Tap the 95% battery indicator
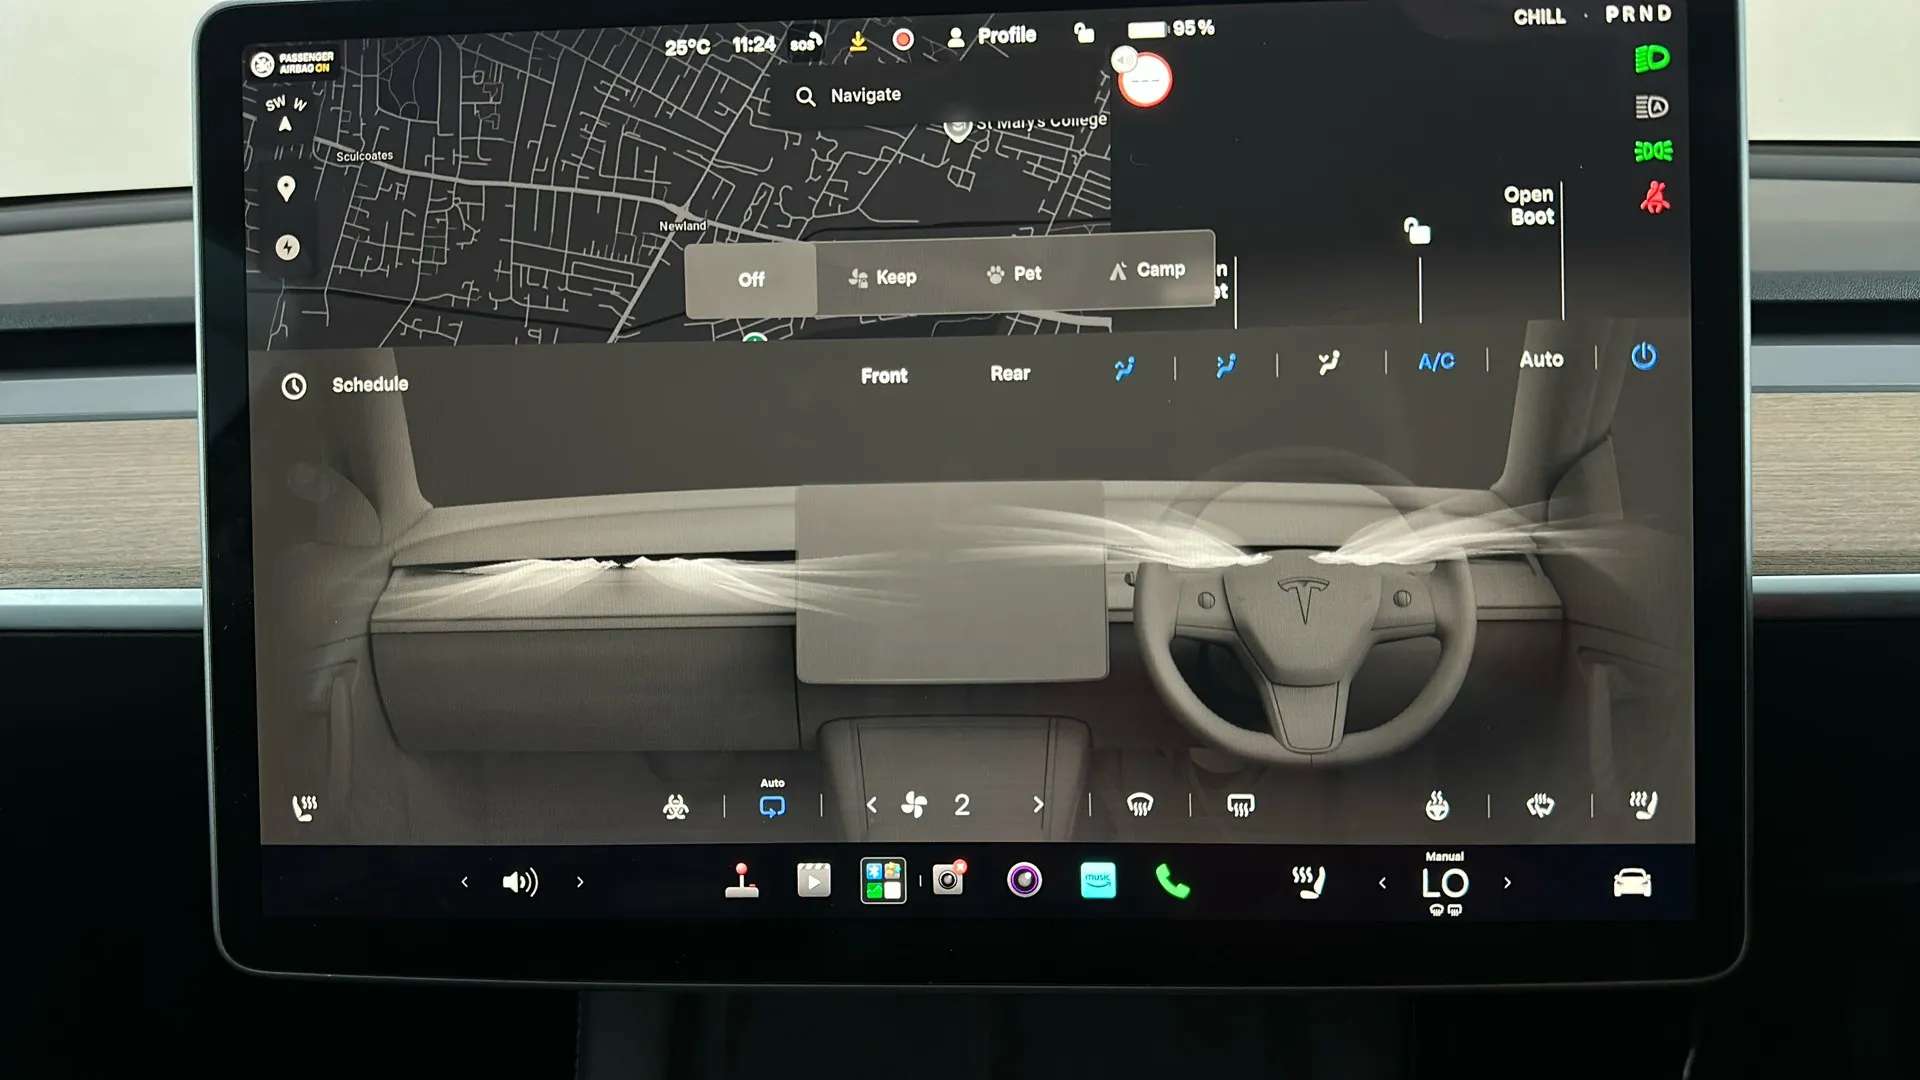The height and width of the screenshot is (1080, 1920). click(1170, 29)
